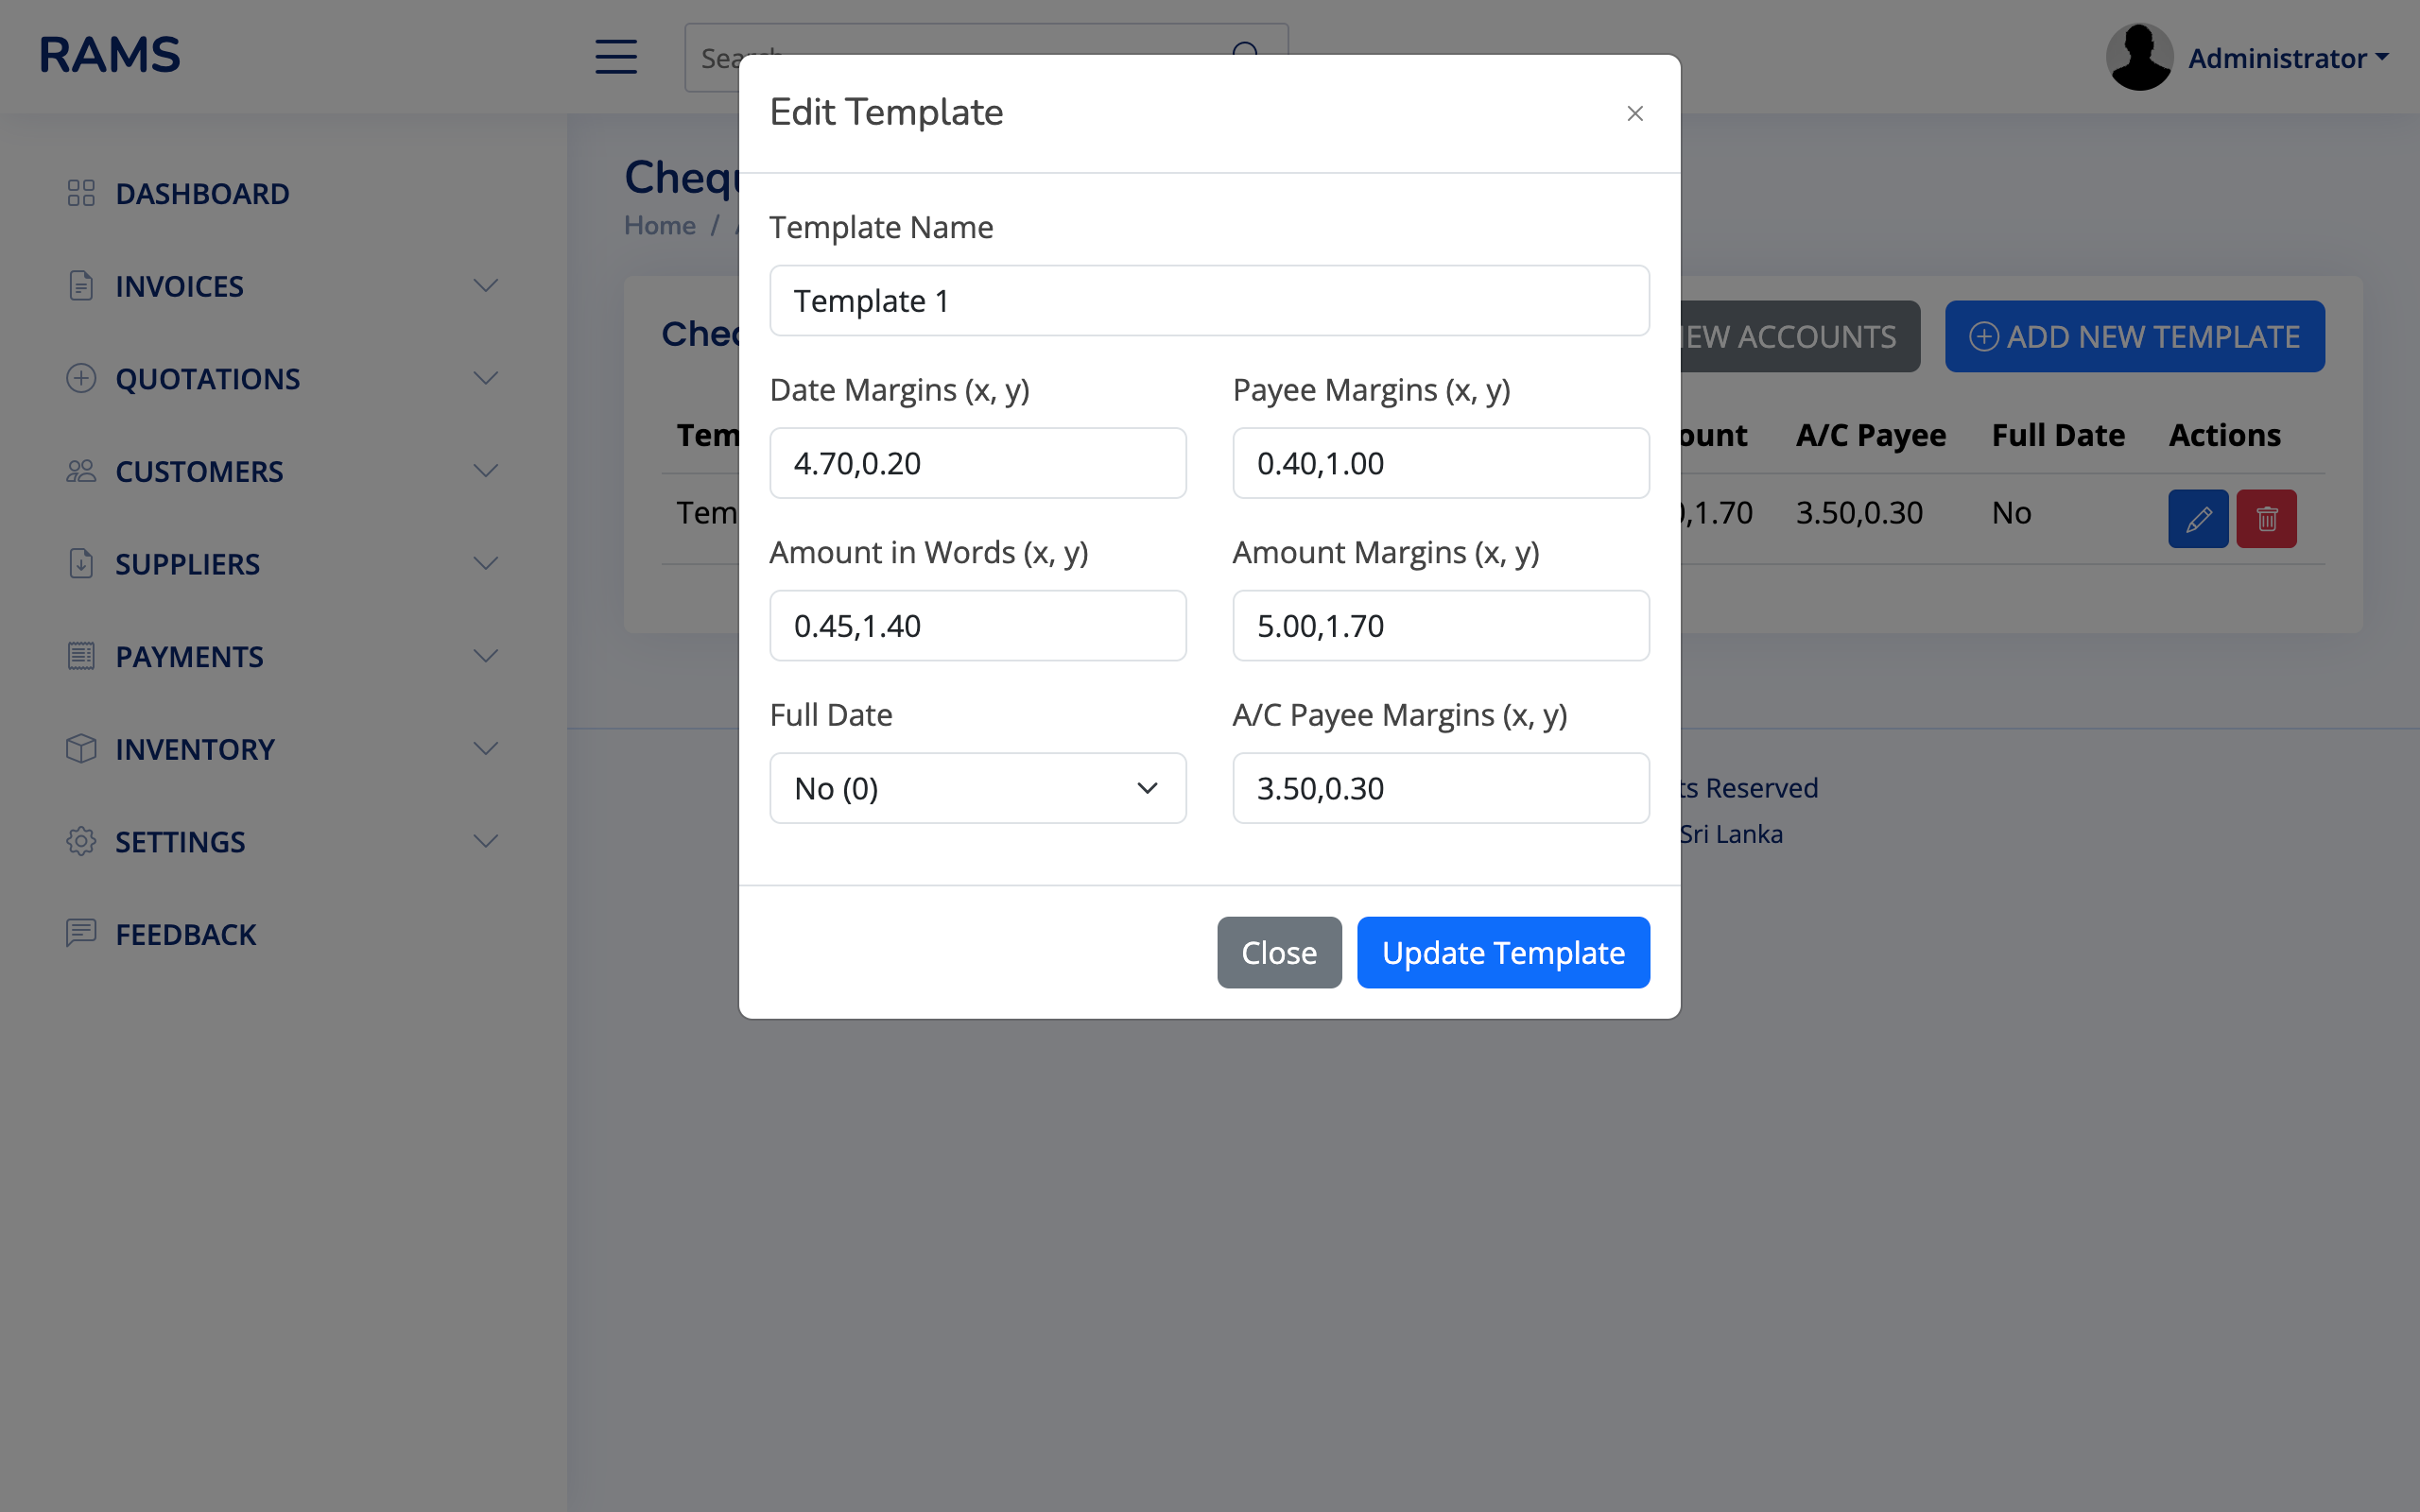The width and height of the screenshot is (2420, 1512).
Task: Expand the Invoices sidebar chevron
Action: [x=486, y=286]
